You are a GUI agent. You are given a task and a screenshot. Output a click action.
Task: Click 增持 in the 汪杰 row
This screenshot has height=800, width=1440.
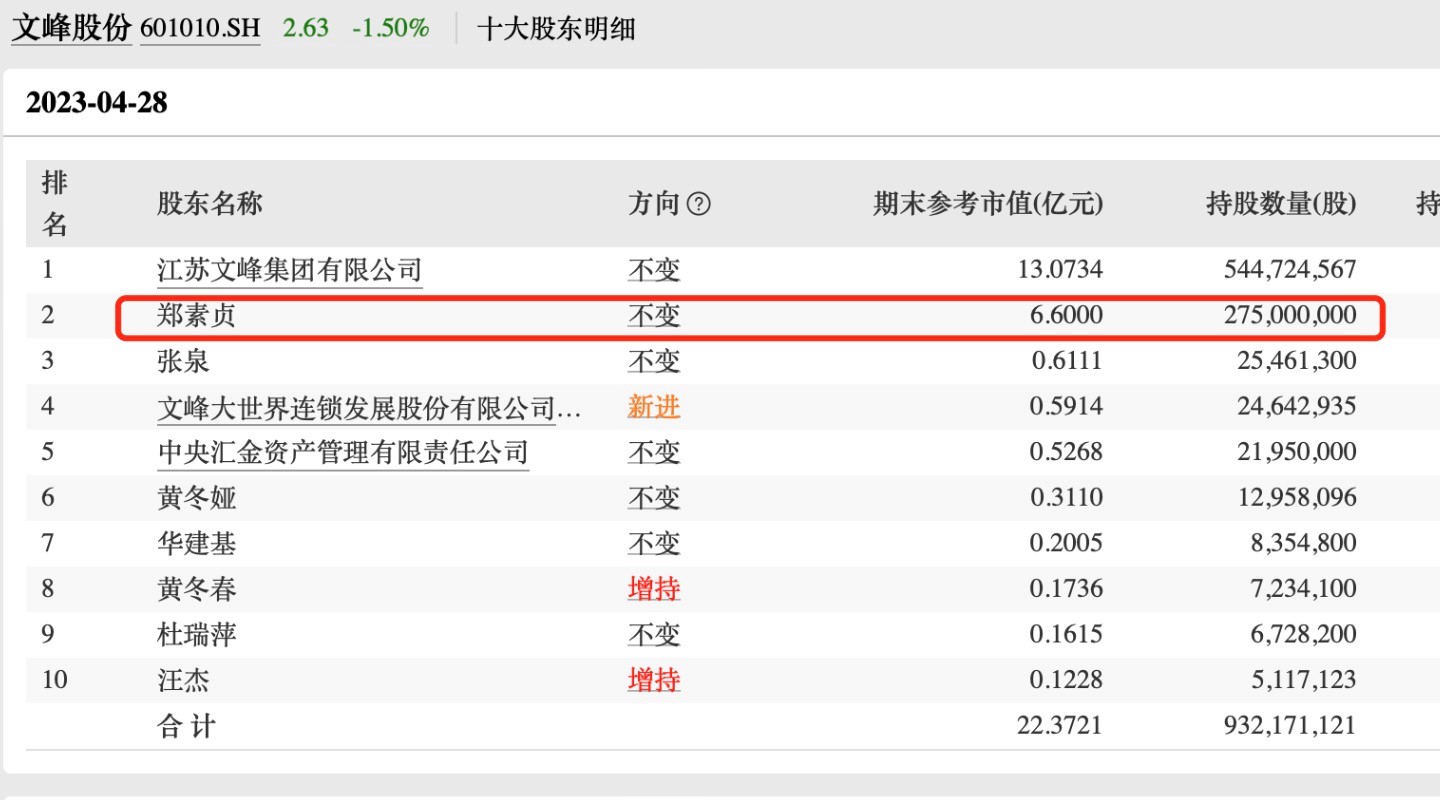[x=654, y=681]
